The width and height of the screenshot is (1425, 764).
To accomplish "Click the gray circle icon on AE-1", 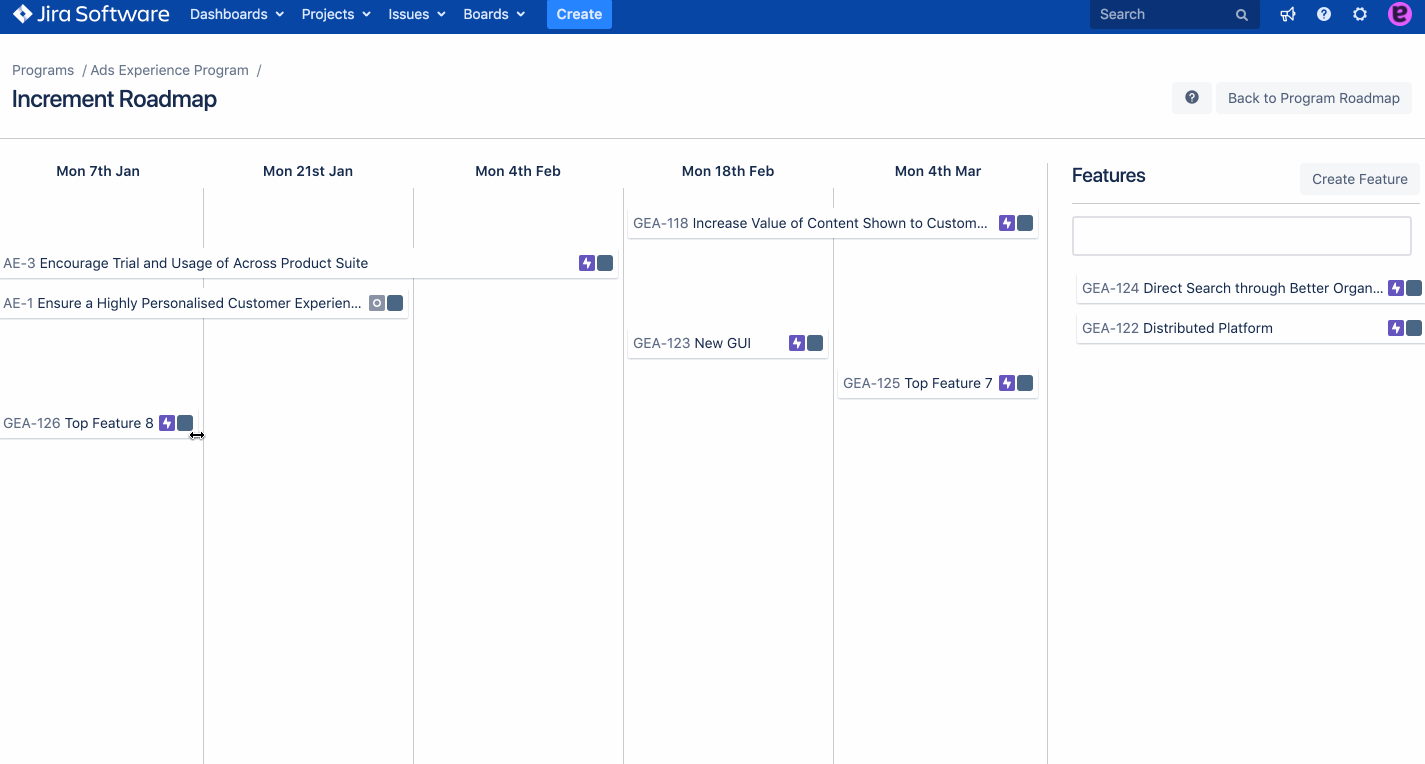I will 377,303.
